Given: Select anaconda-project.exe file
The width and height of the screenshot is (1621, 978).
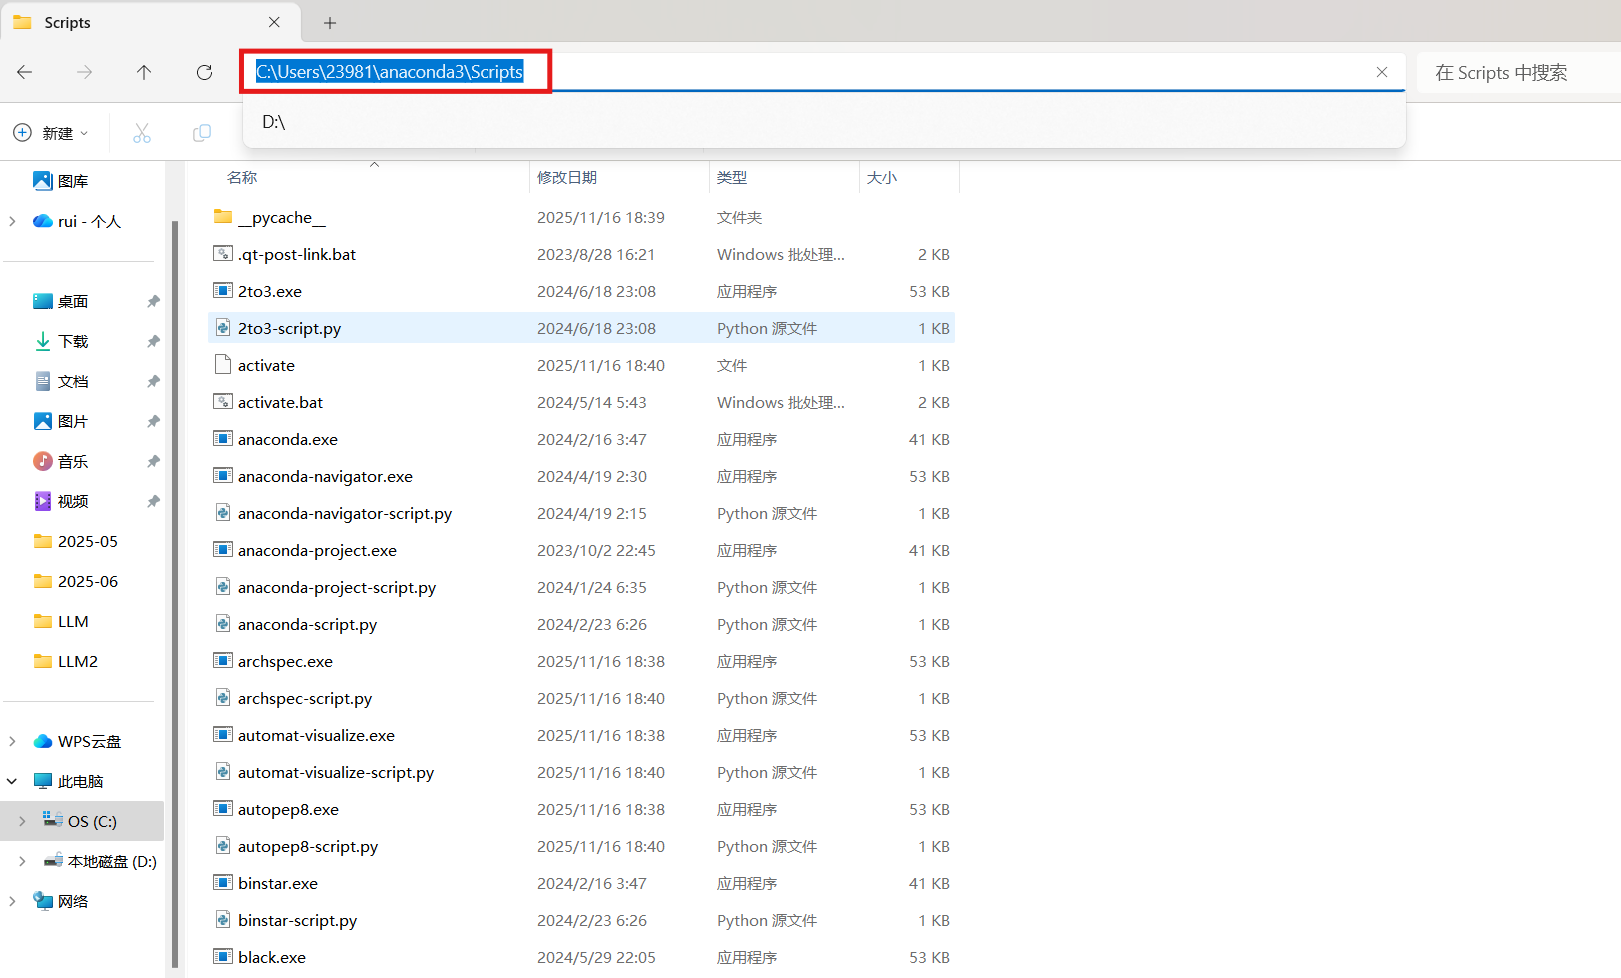Looking at the screenshot, I should coord(317,550).
